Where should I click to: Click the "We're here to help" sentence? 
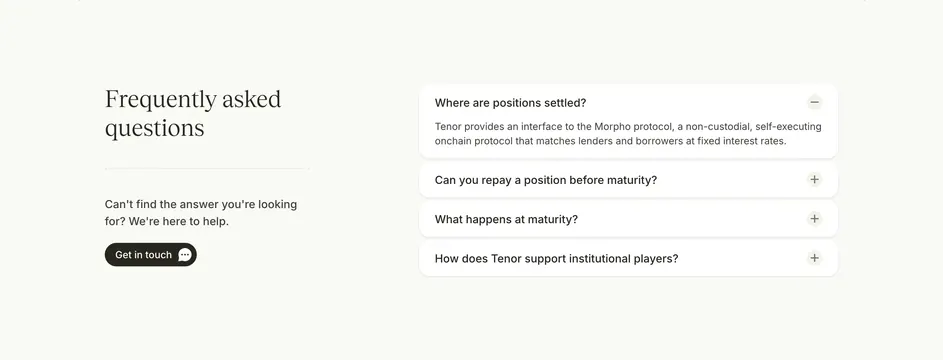(179, 221)
